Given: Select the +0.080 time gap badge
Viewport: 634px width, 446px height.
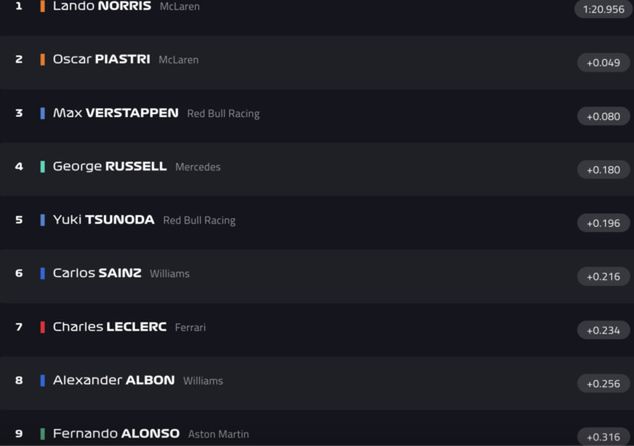Looking at the screenshot, I should click(603, 116).
